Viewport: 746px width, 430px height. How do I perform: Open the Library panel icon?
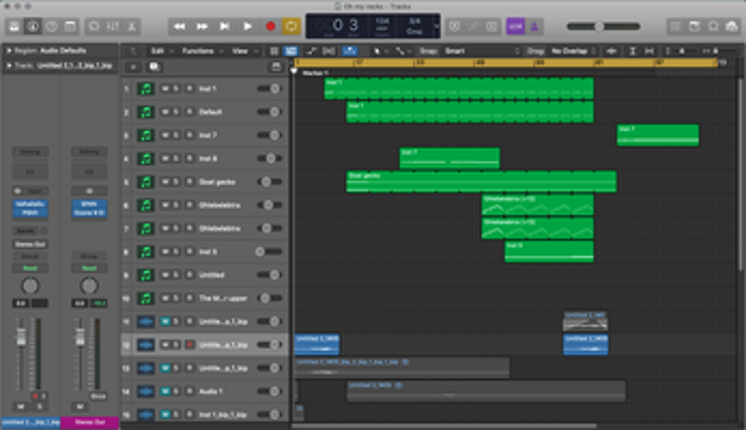pyautogui.click(x=14, y=27)
